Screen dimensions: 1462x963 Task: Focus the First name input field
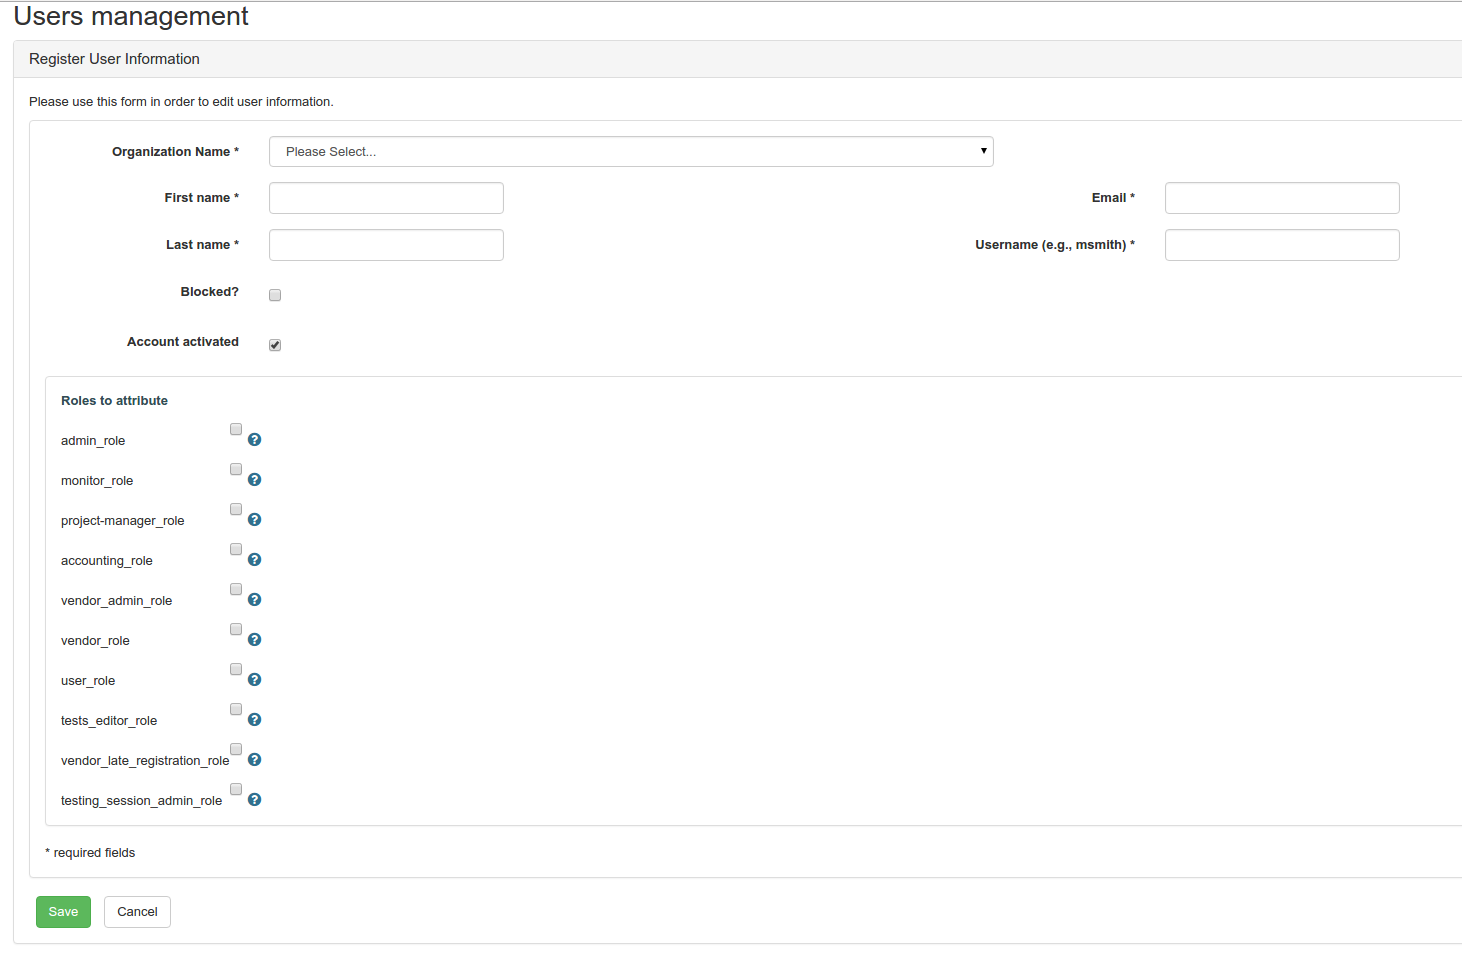click(386, 198)
